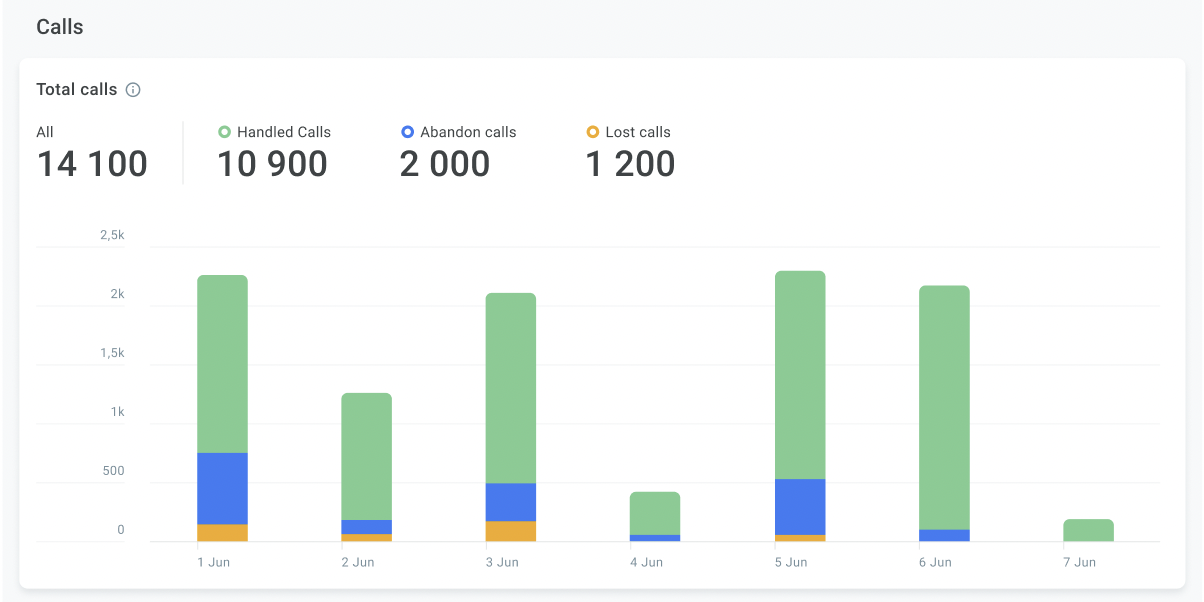This screenshot has height=602, width=1204.
Task: Click the All total value 14 100
Action: (92, 164)
